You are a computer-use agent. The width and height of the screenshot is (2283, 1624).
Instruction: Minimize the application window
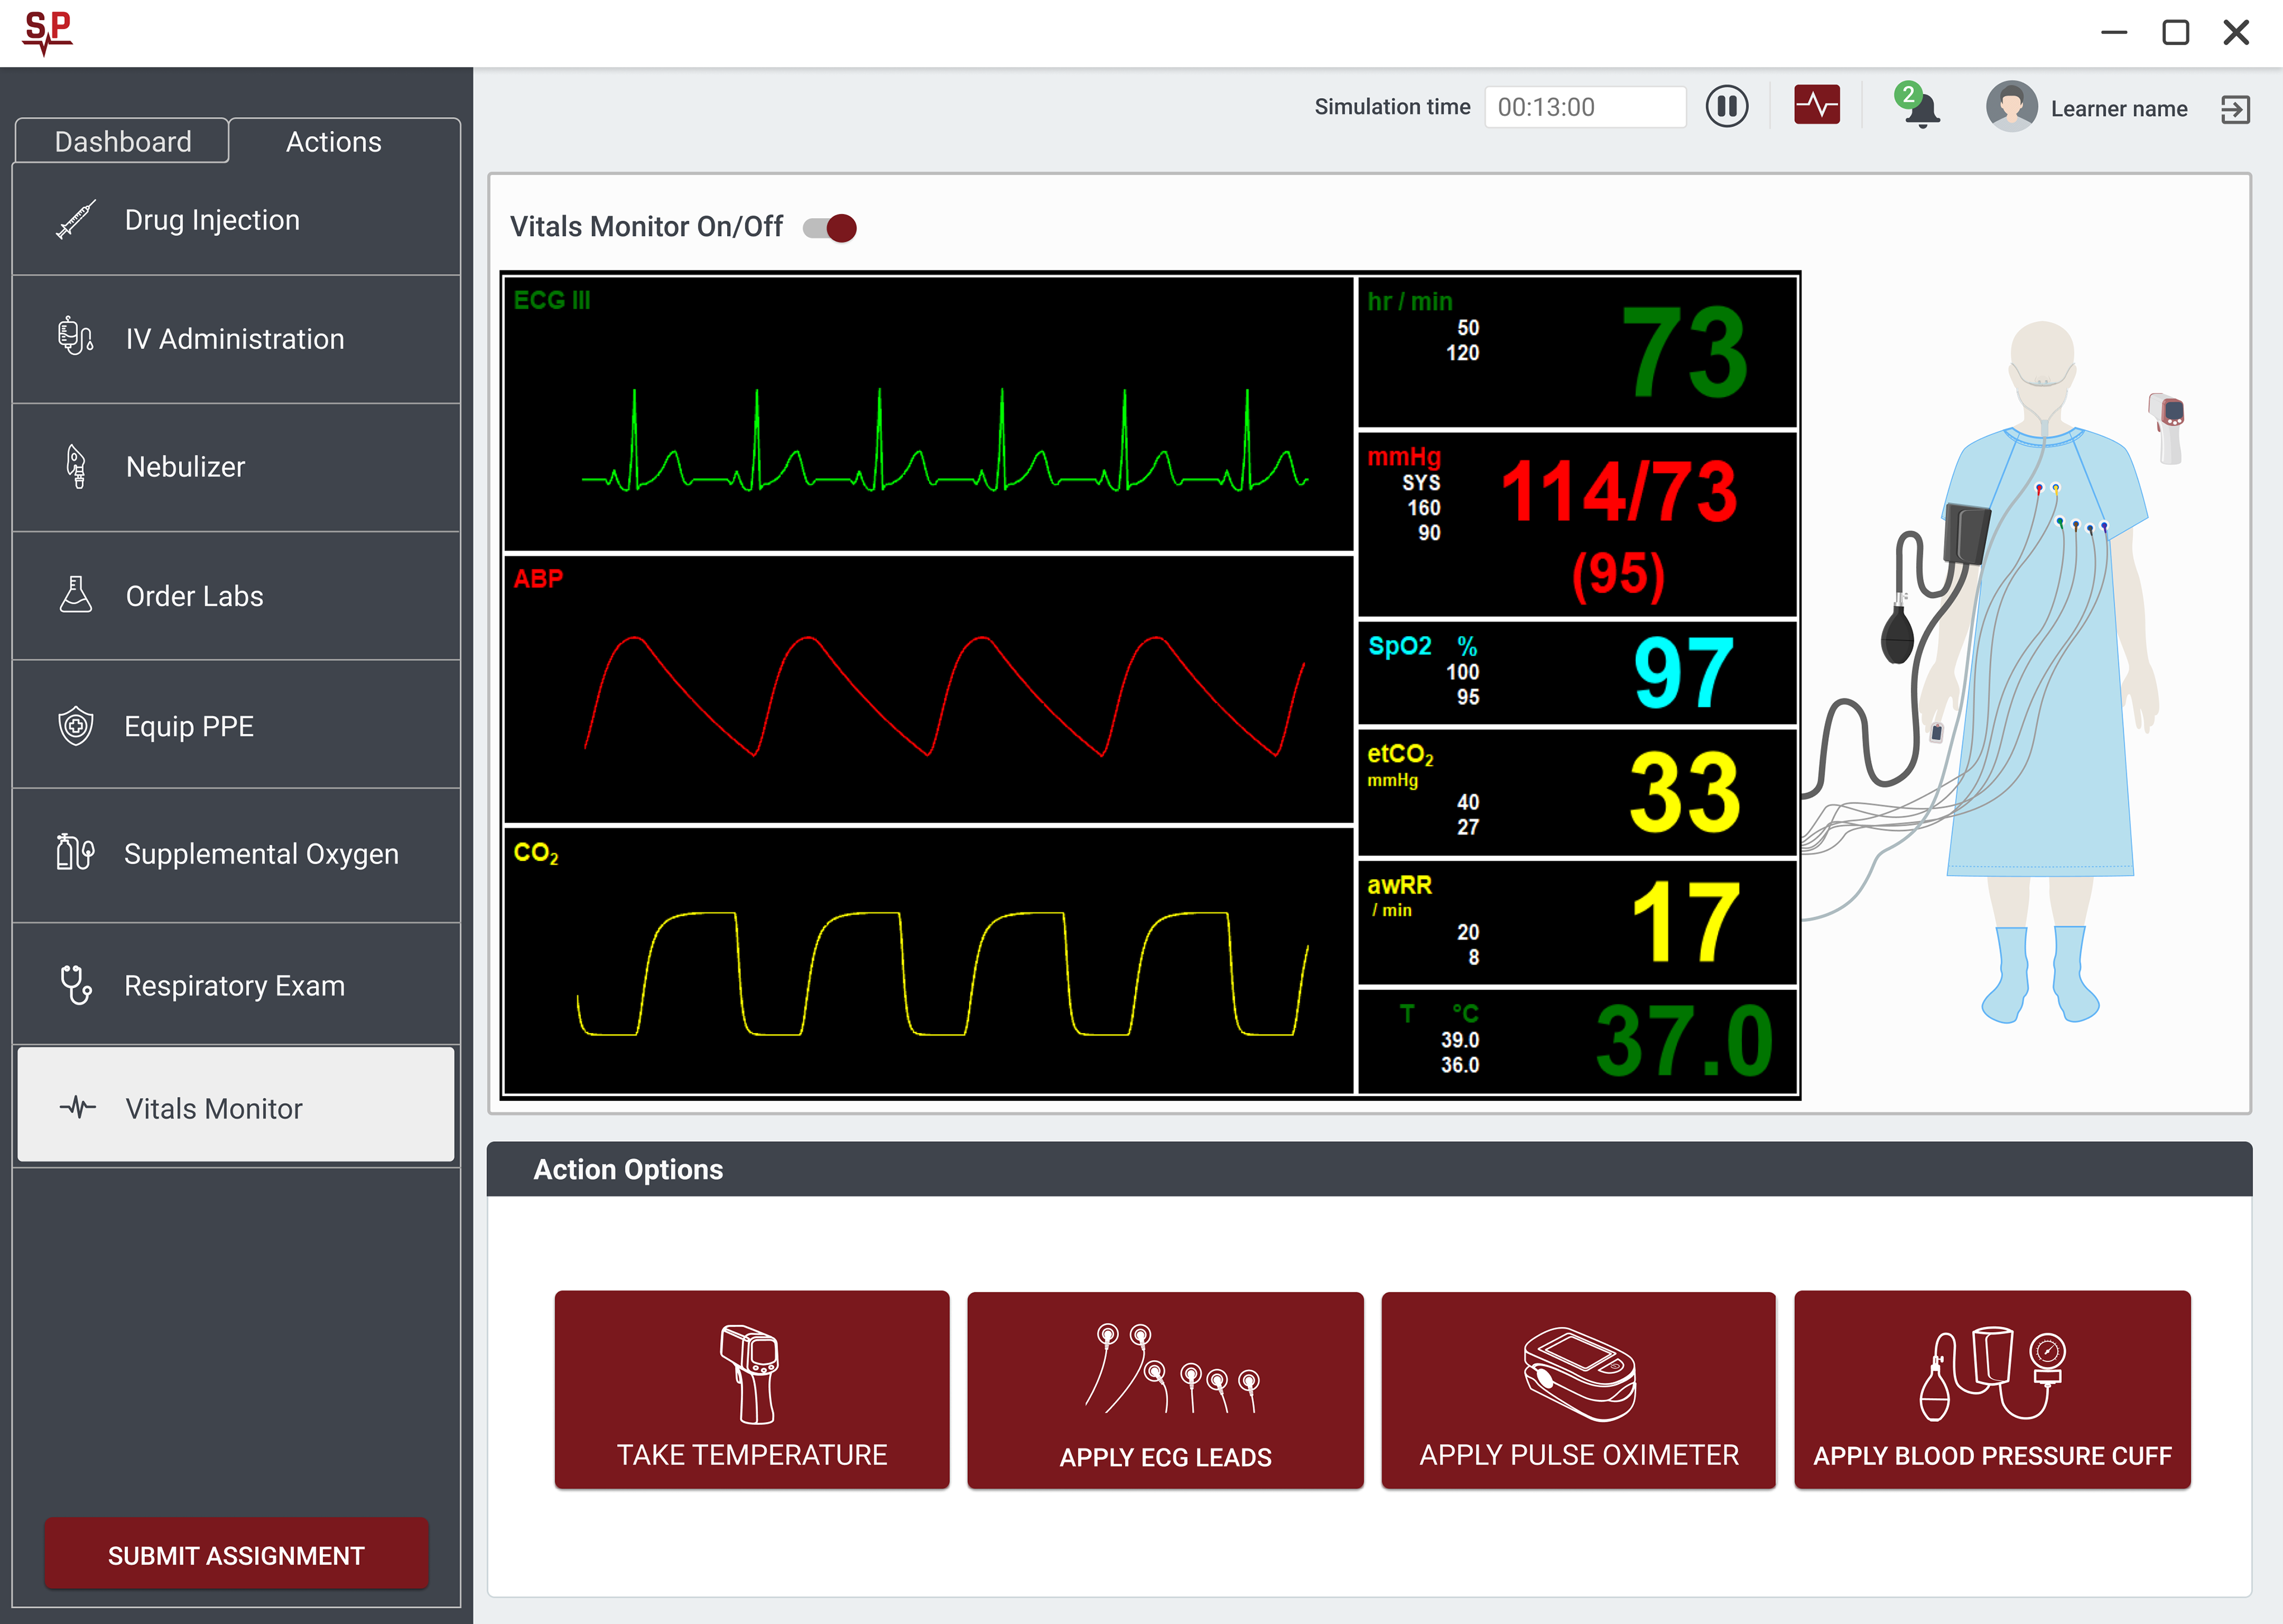(2114, 33)
